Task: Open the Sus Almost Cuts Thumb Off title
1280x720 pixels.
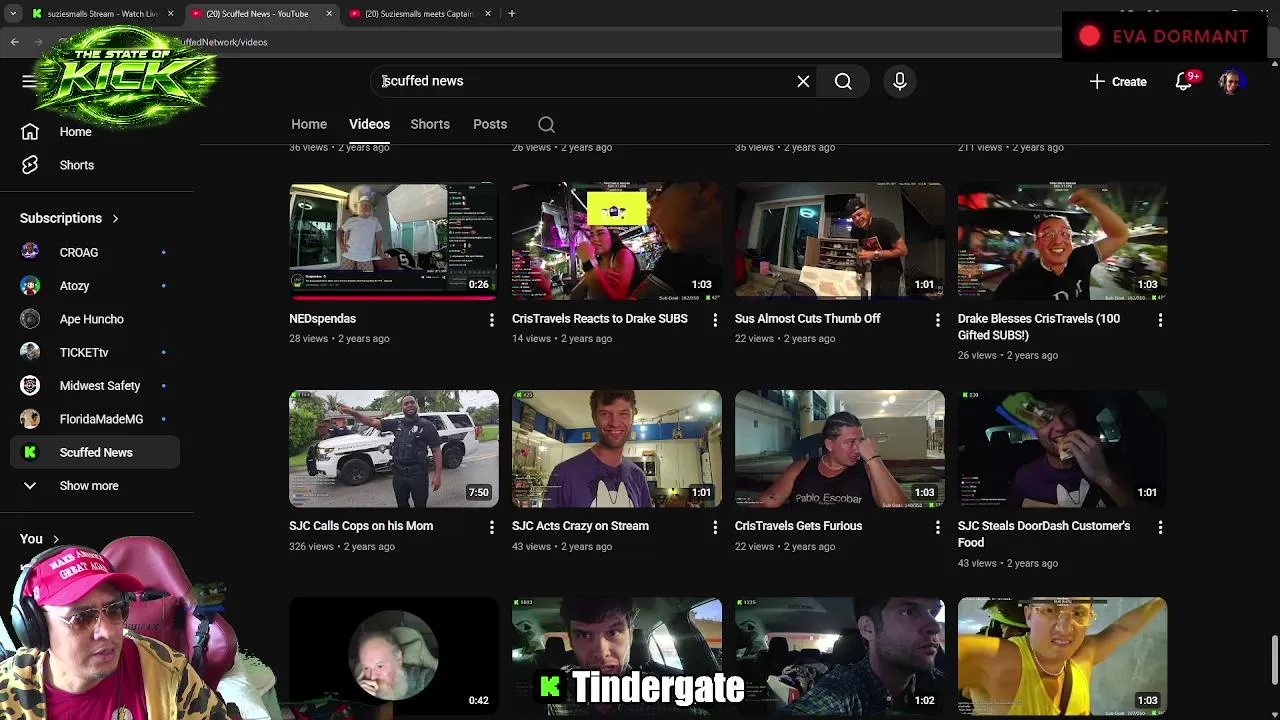Action: pyautogui.click(x=807, y=319)
